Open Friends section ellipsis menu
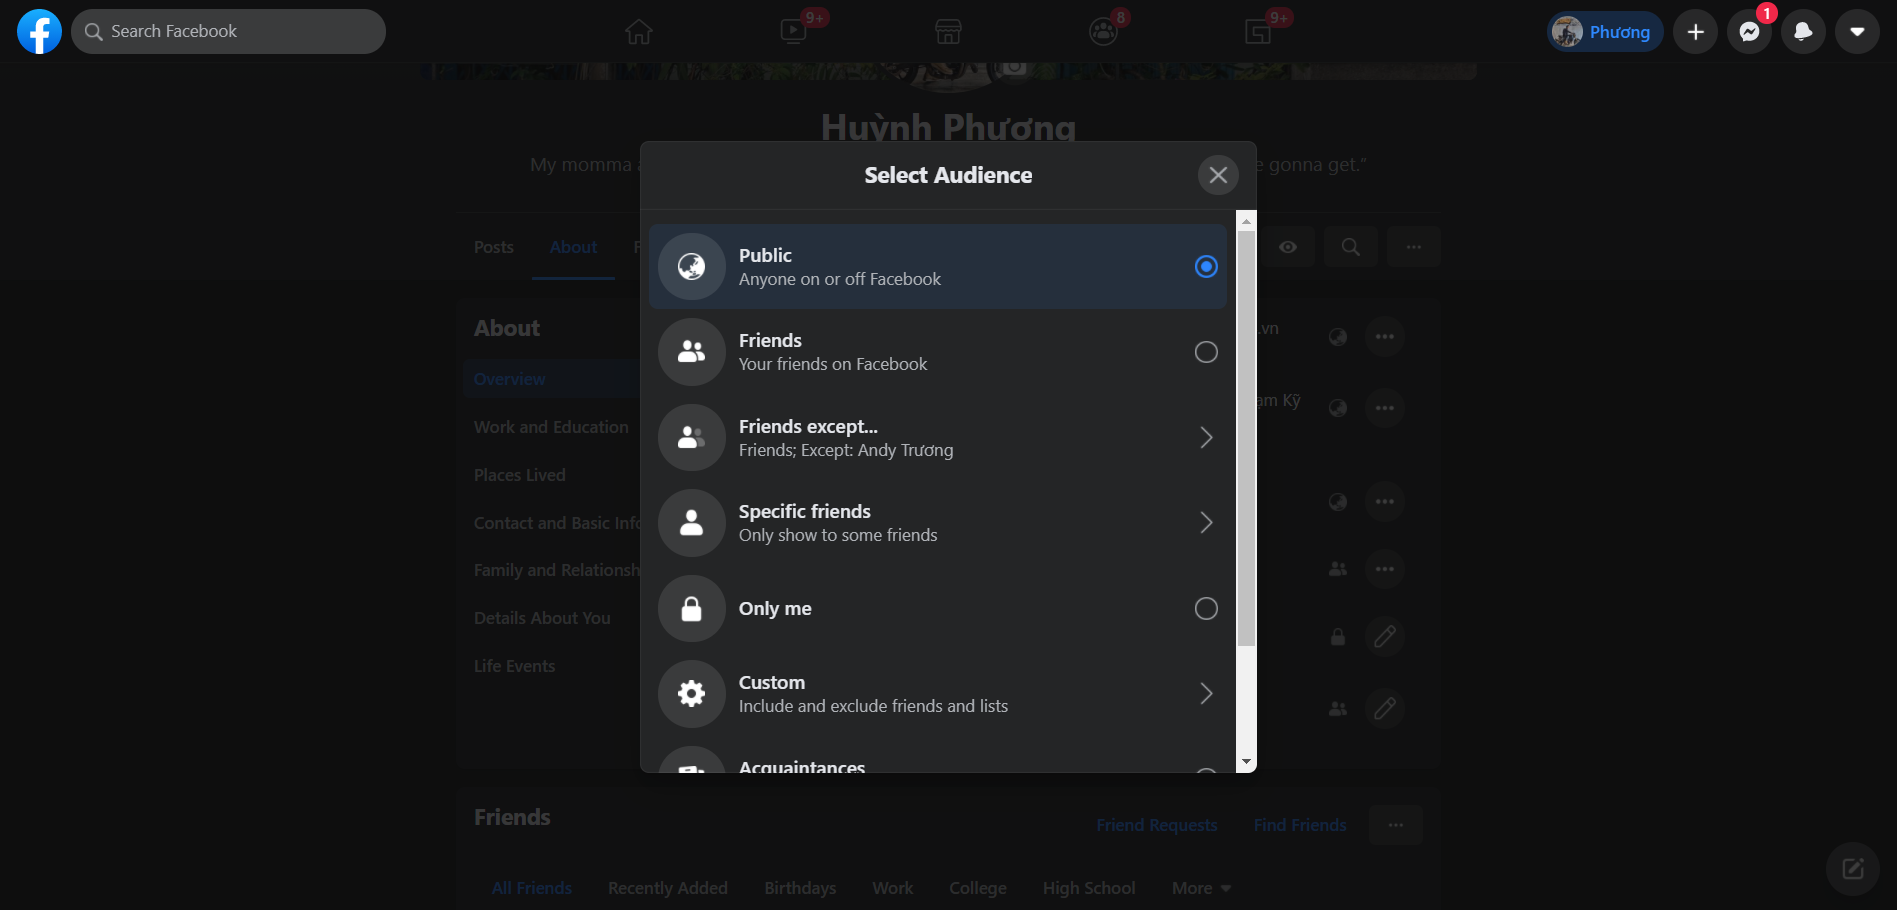 [1396, 825]
